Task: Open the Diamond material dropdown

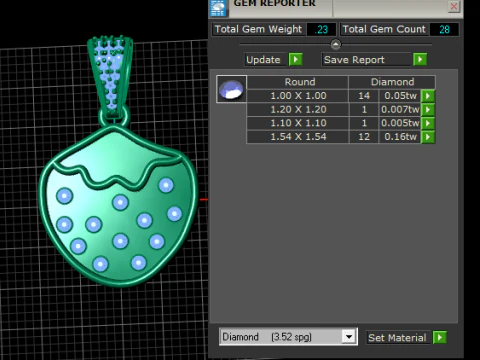Action: 349,337
